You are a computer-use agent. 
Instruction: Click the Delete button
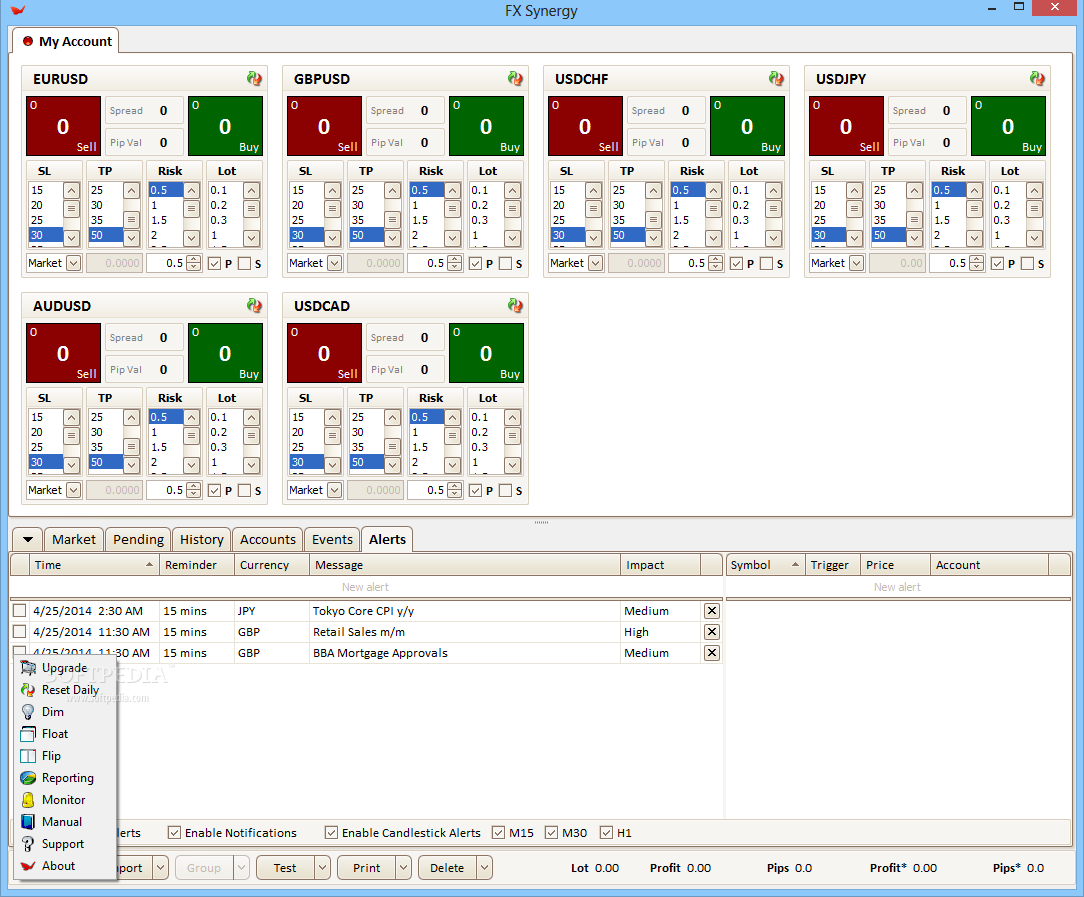pyautogui.click(x=447, y=868)
